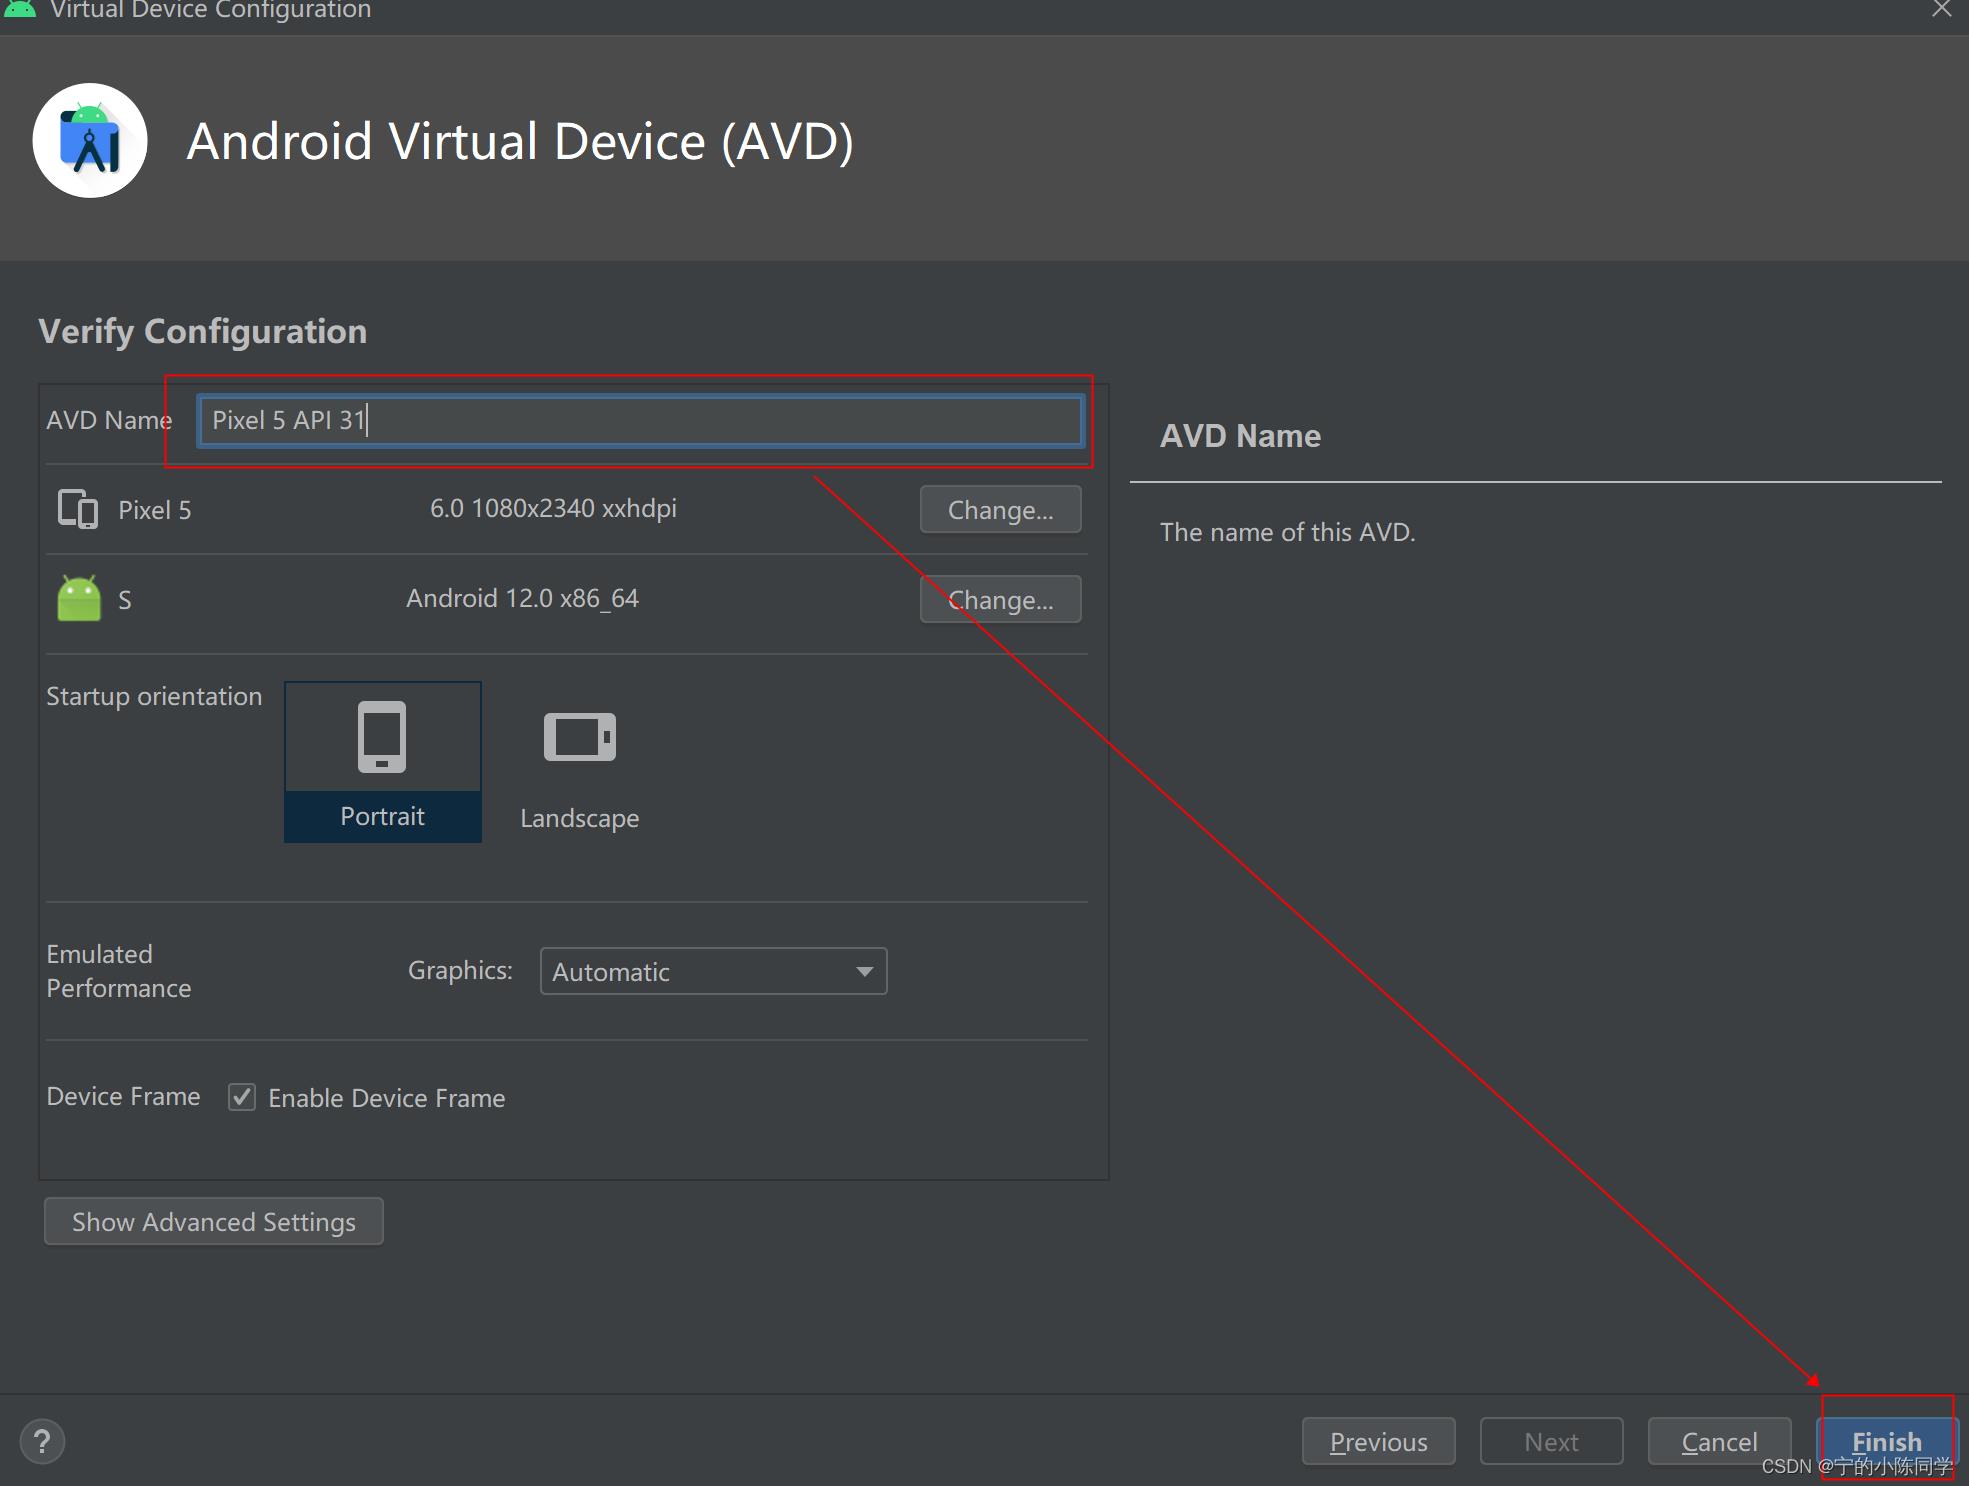Image resolution: width=1969 pixels, height=1486 pixels.
Task: Click the Android 12.0 x86_64 text
Action: click(522, 598)
